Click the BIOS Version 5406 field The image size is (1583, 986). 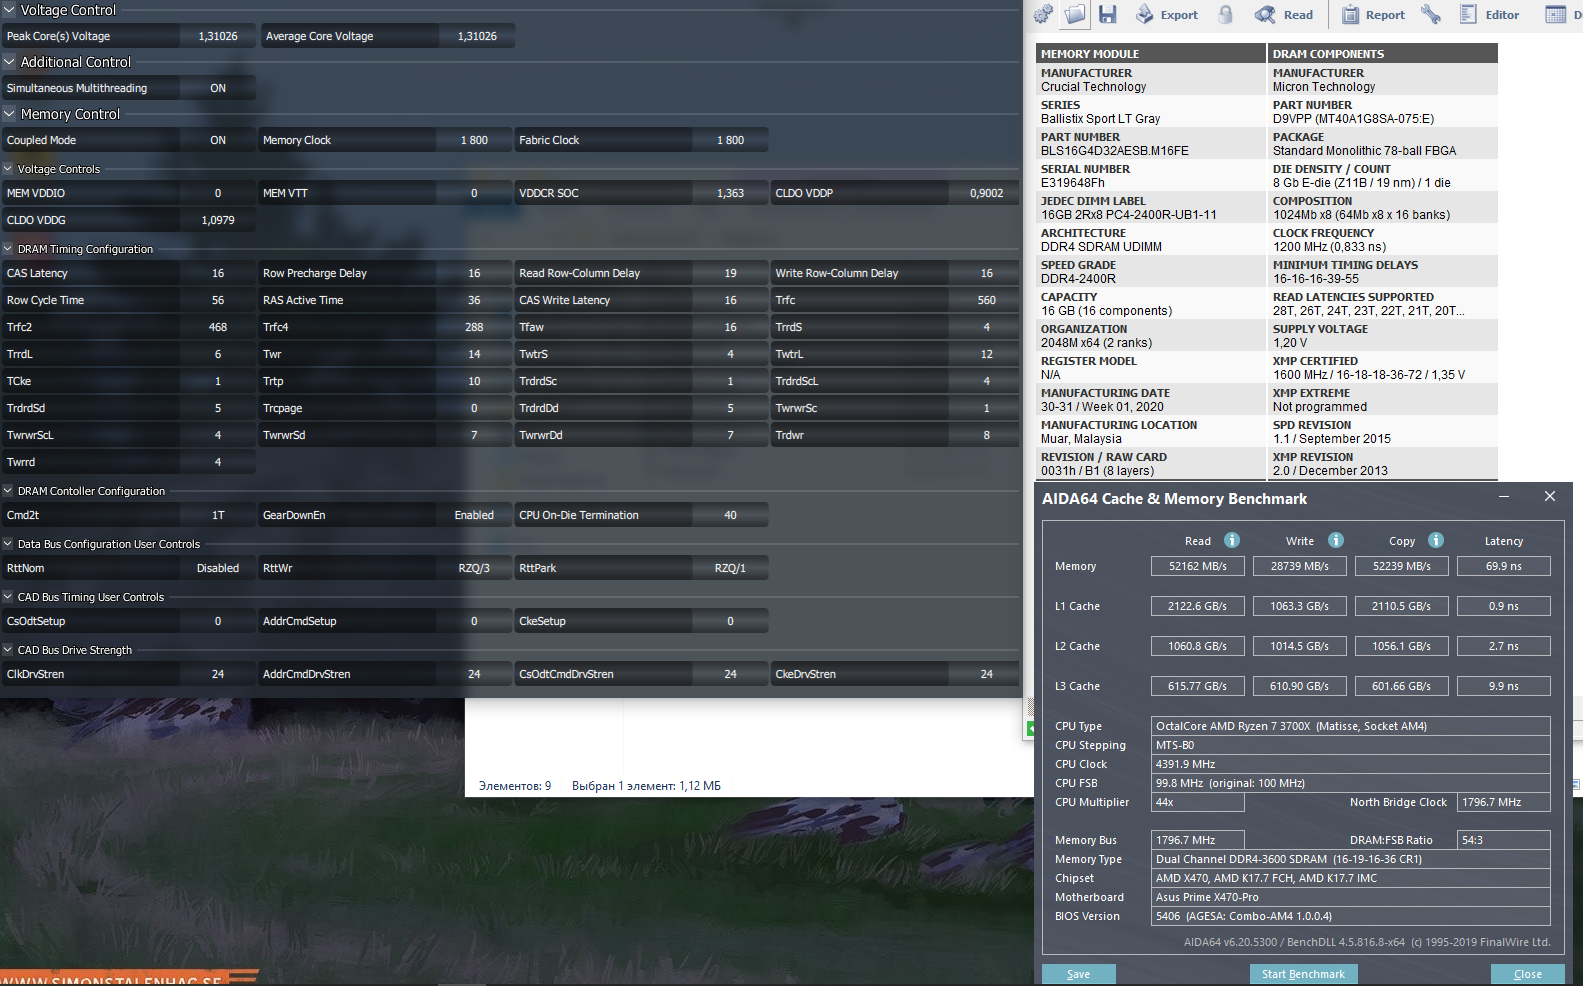click(1350, 916)
